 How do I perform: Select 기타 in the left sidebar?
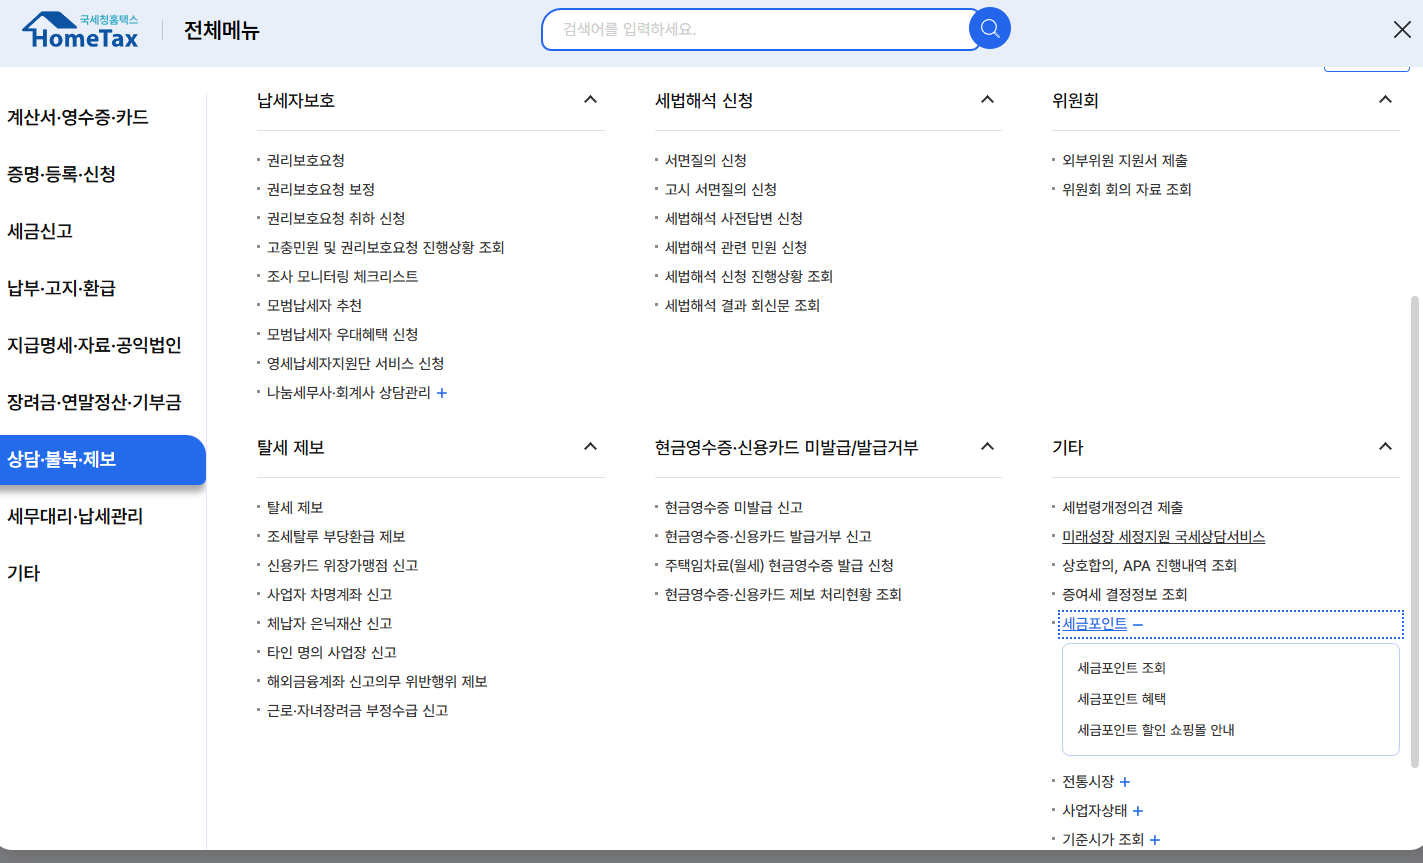[23, 573]
